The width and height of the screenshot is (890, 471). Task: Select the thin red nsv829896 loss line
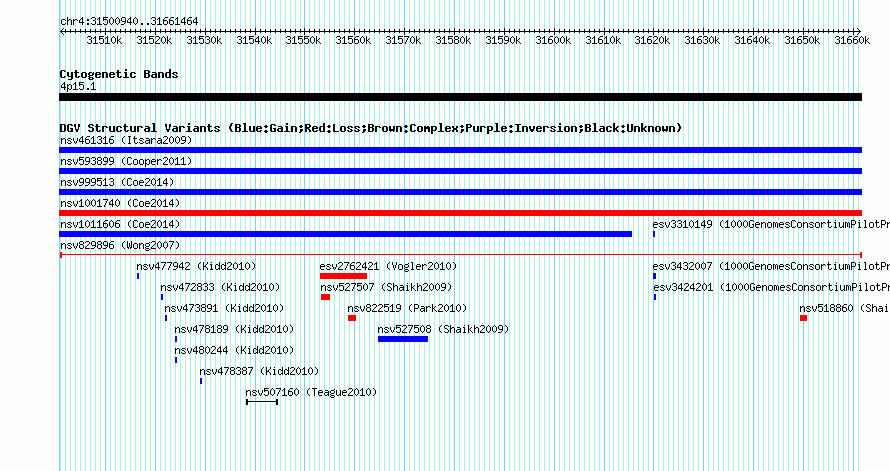point(460,255)
